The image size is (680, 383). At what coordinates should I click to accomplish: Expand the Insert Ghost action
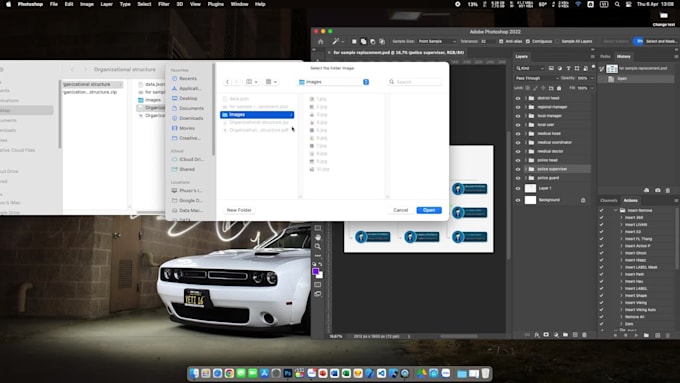tap(621, 253)
